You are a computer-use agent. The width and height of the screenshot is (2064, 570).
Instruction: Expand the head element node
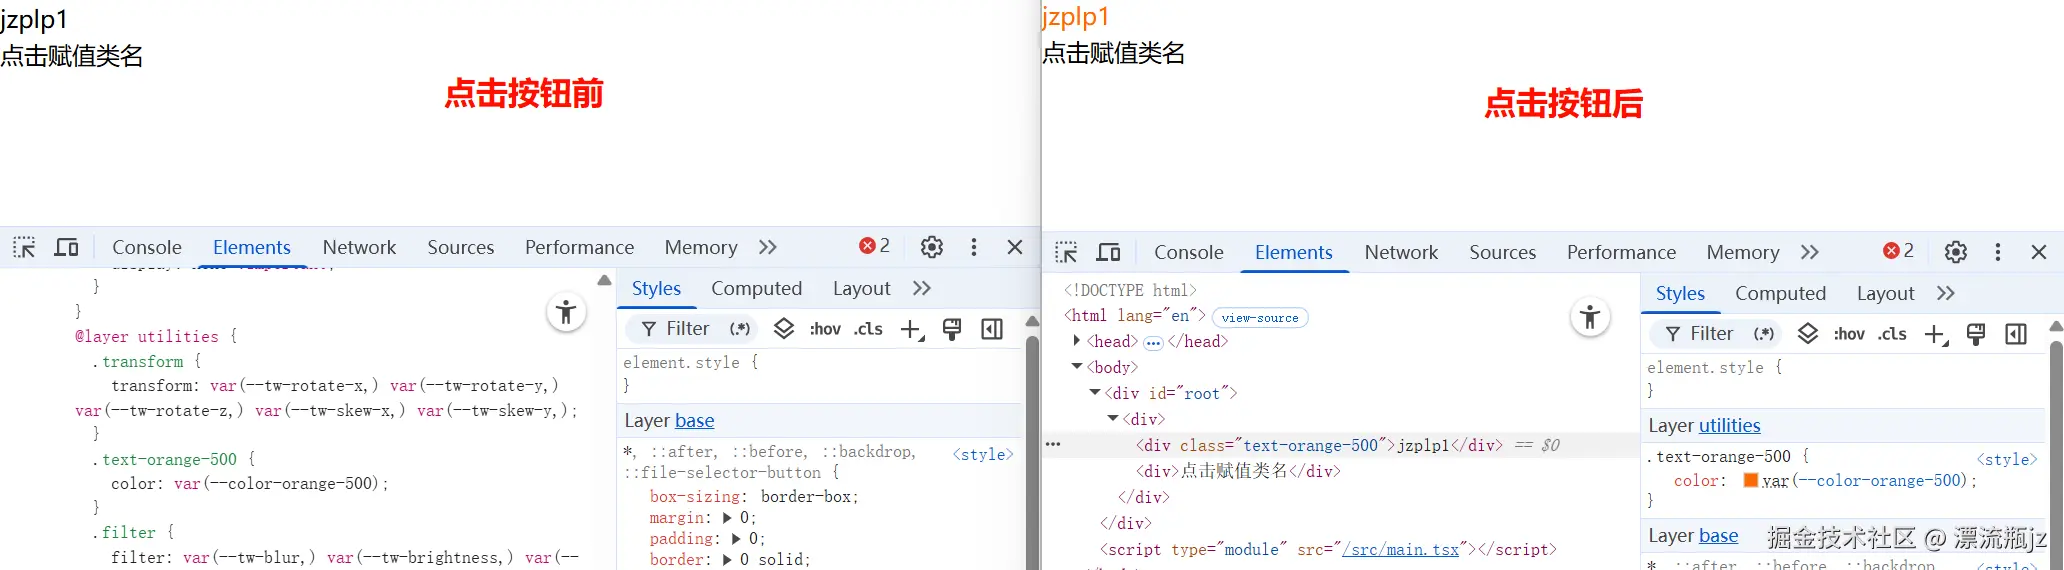(1076, 341)
